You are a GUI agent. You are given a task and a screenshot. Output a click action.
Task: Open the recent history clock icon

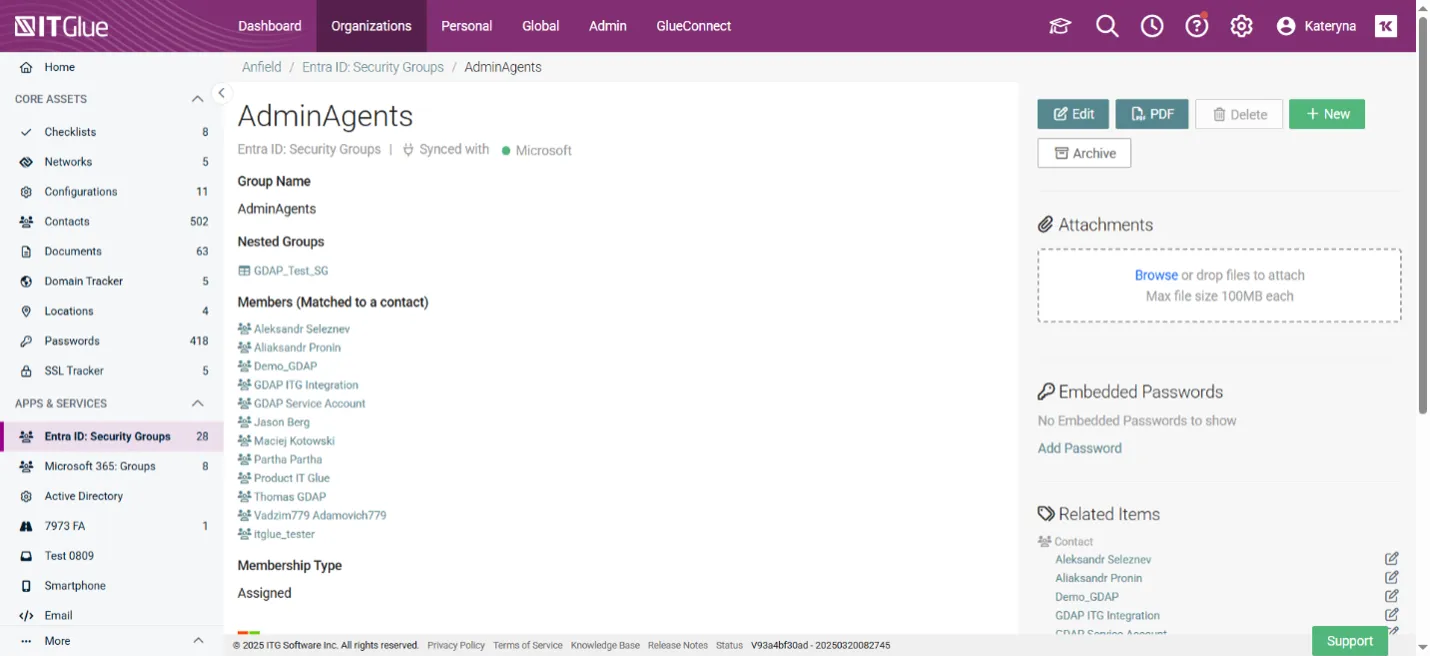[x=1152, y=26]
